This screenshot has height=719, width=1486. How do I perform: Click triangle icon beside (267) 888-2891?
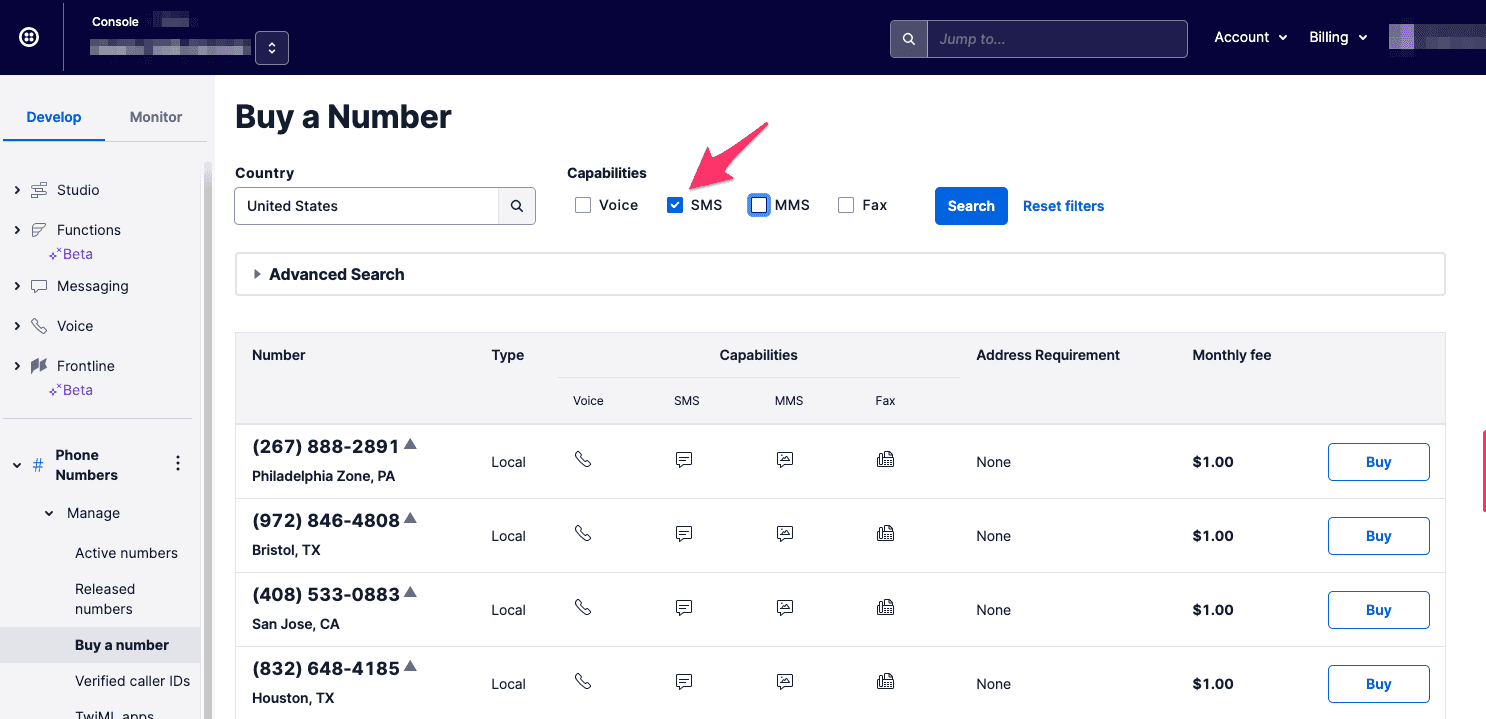point(410,444)
